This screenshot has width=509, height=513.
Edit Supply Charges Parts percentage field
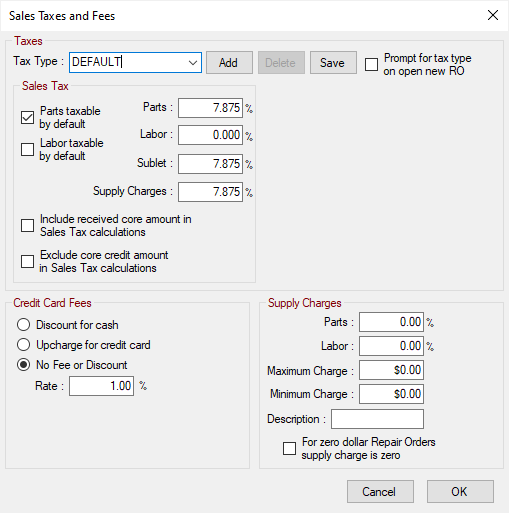coord(391,322)
